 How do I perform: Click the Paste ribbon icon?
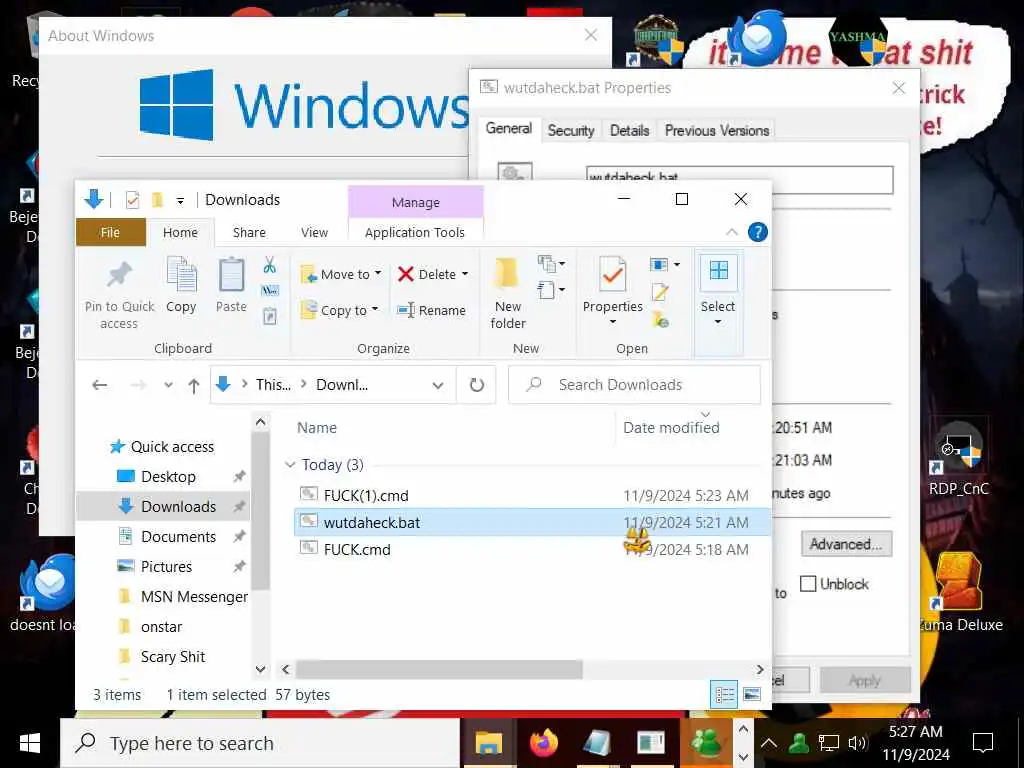[x=231, y=274]
